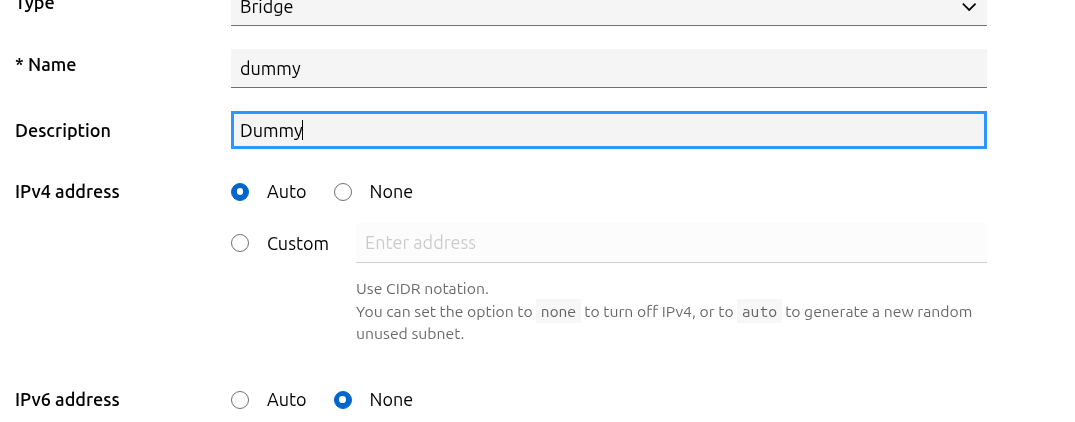This screenshot has height=422, width=1075.
Task: Click the Name field label
Action: pyautogui.click(x=46, y=65)
